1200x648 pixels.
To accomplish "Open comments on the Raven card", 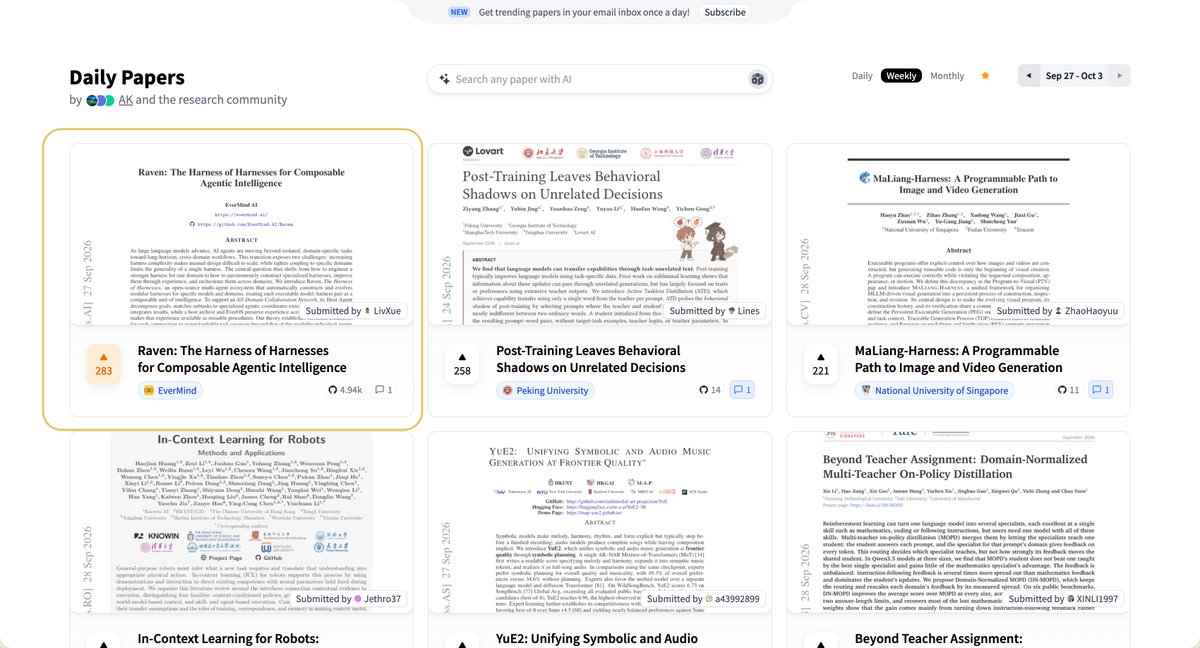I will [x=384, y=390].
